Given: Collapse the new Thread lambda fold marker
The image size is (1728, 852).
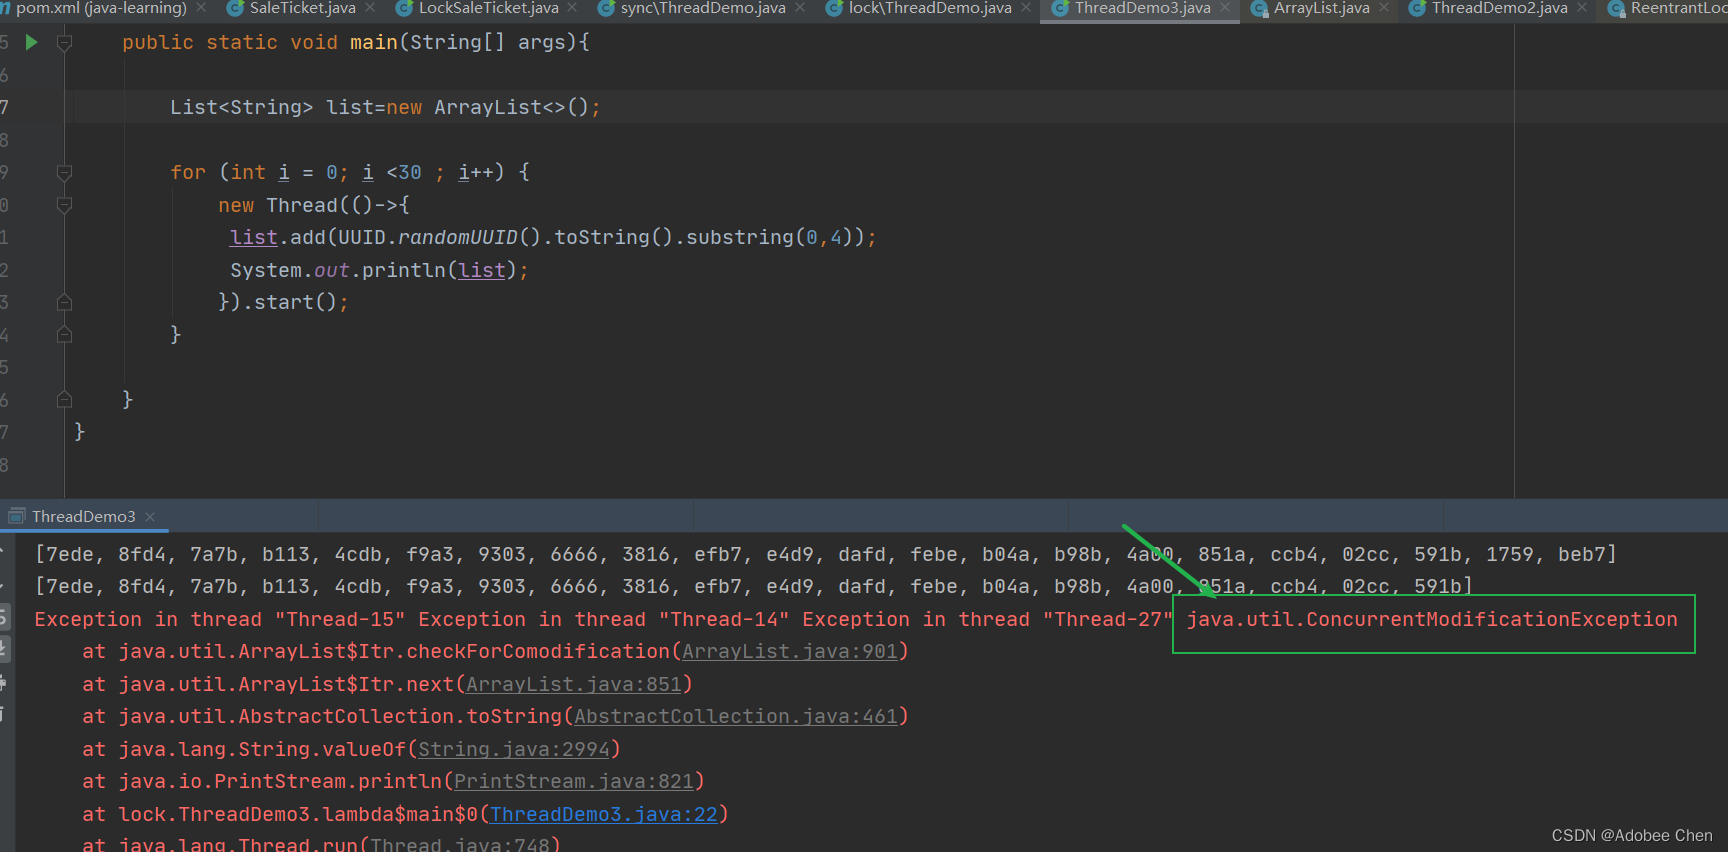Looking at the screenshot, I should [64, 205].
